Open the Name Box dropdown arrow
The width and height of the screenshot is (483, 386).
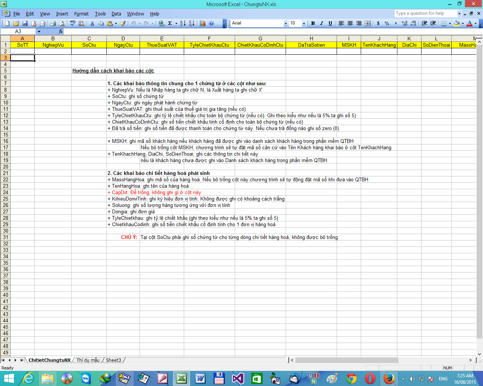[39, 31]
